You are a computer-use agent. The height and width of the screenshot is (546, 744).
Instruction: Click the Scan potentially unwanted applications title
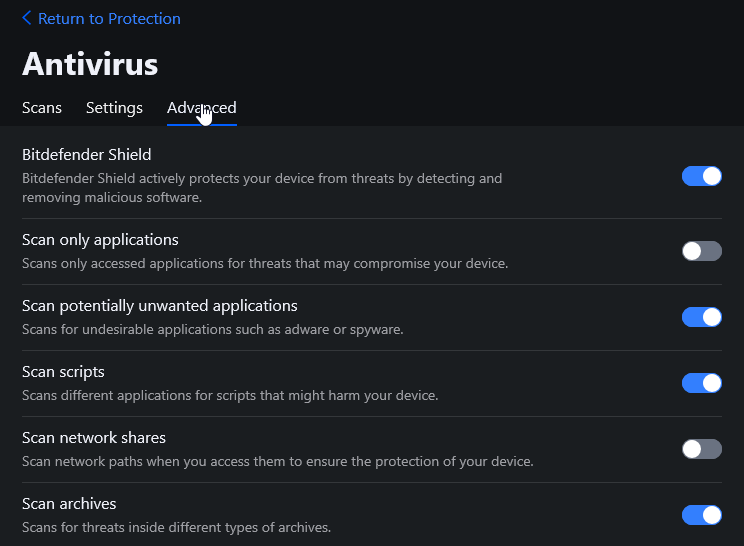pos(160,306)
